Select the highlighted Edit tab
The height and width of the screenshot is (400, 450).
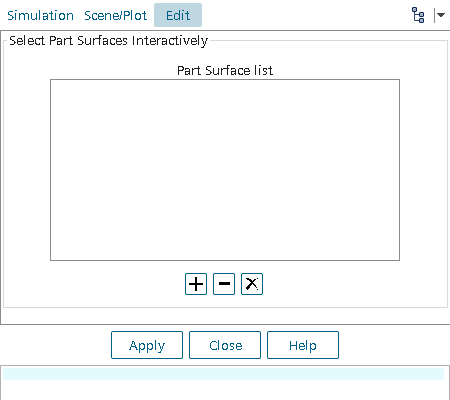point(178,15)
